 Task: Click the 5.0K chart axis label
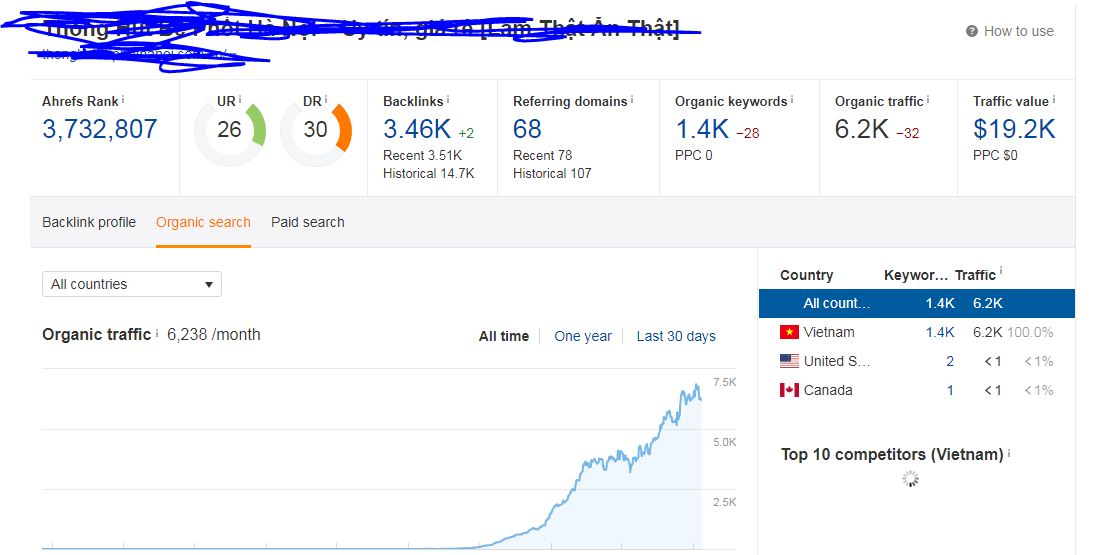pos(725,442)
